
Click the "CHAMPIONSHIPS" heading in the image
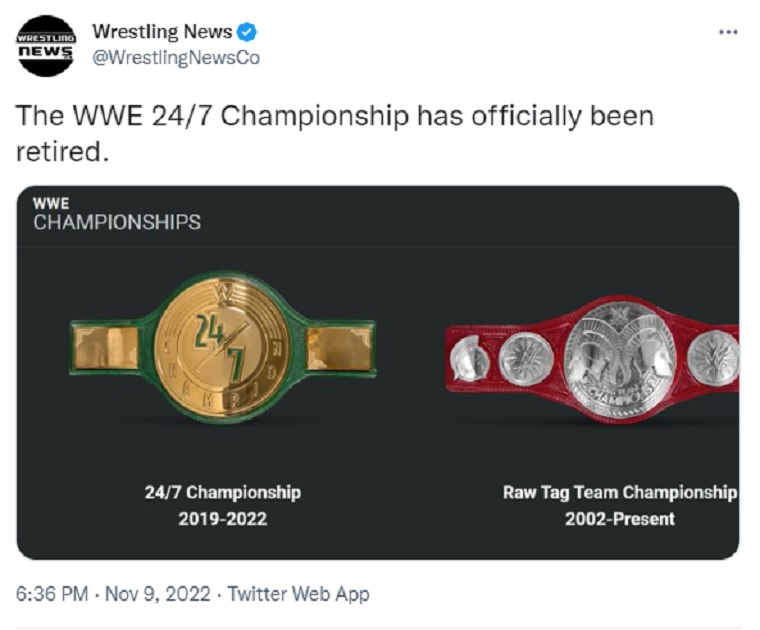[x=116, y=222]
